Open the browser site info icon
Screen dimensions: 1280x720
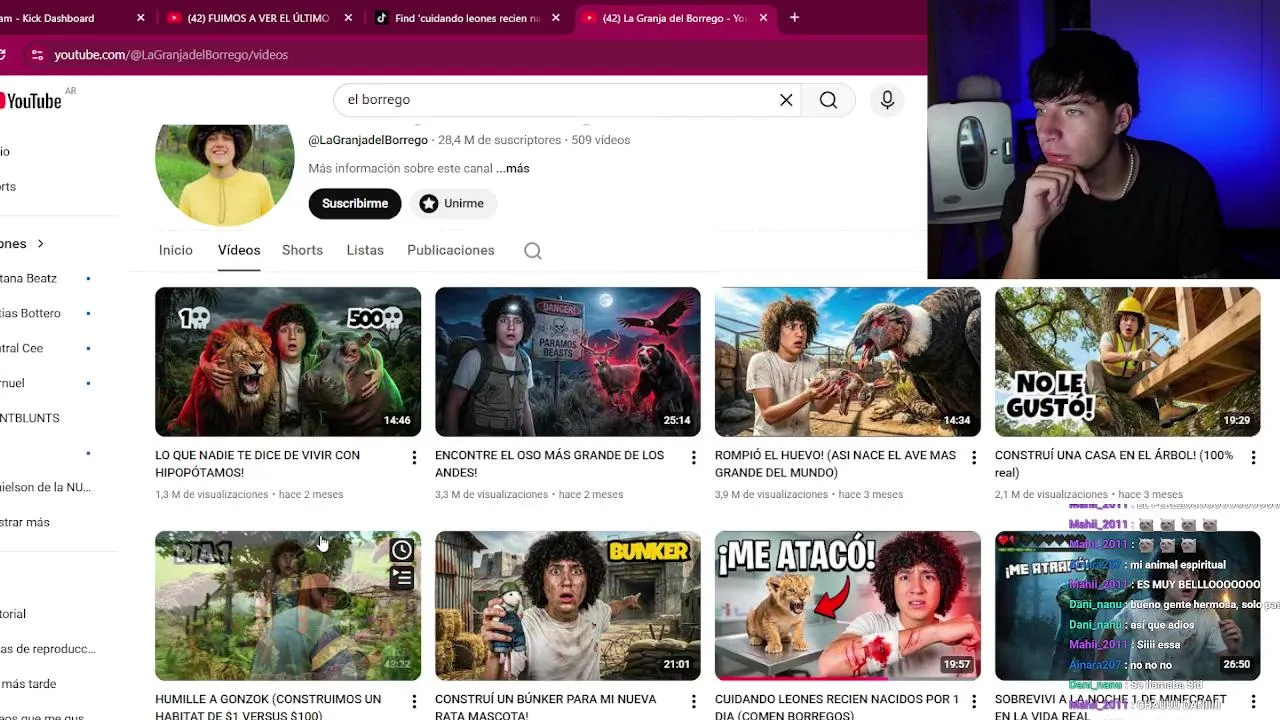[x=37, y=55]
